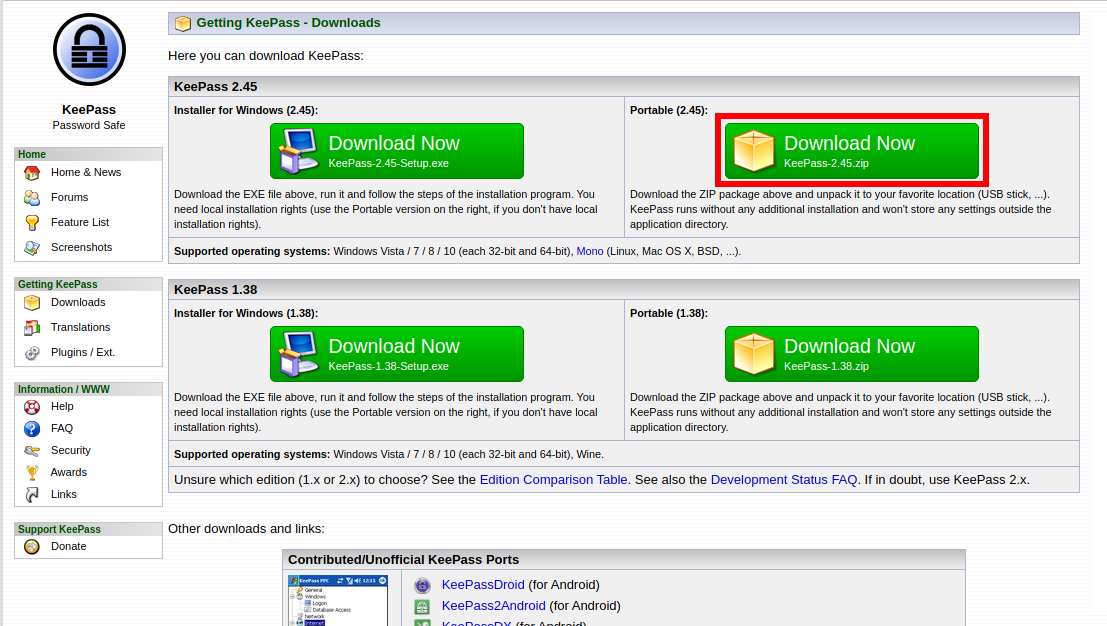Screen dimensions: 1107x626
Task: Open the Help page
Action: pyautogui.click(x=62, y=407)
